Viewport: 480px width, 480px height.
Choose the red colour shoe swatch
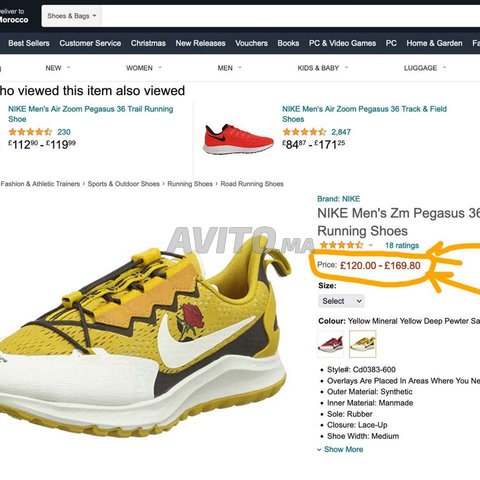pyautogui.click(x=330, y=344)
